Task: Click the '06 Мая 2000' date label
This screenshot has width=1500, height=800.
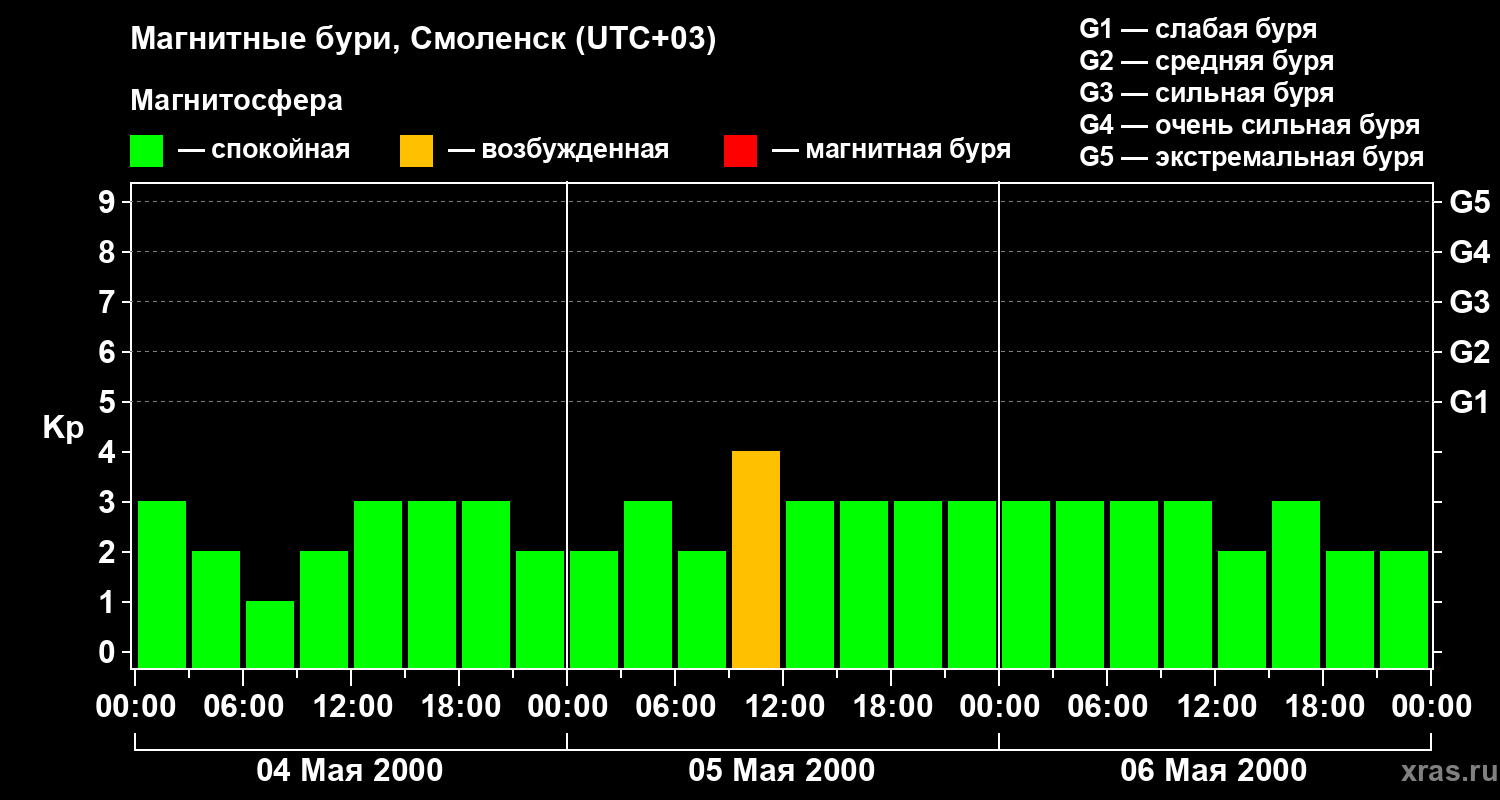Action: click(1214, 770)
